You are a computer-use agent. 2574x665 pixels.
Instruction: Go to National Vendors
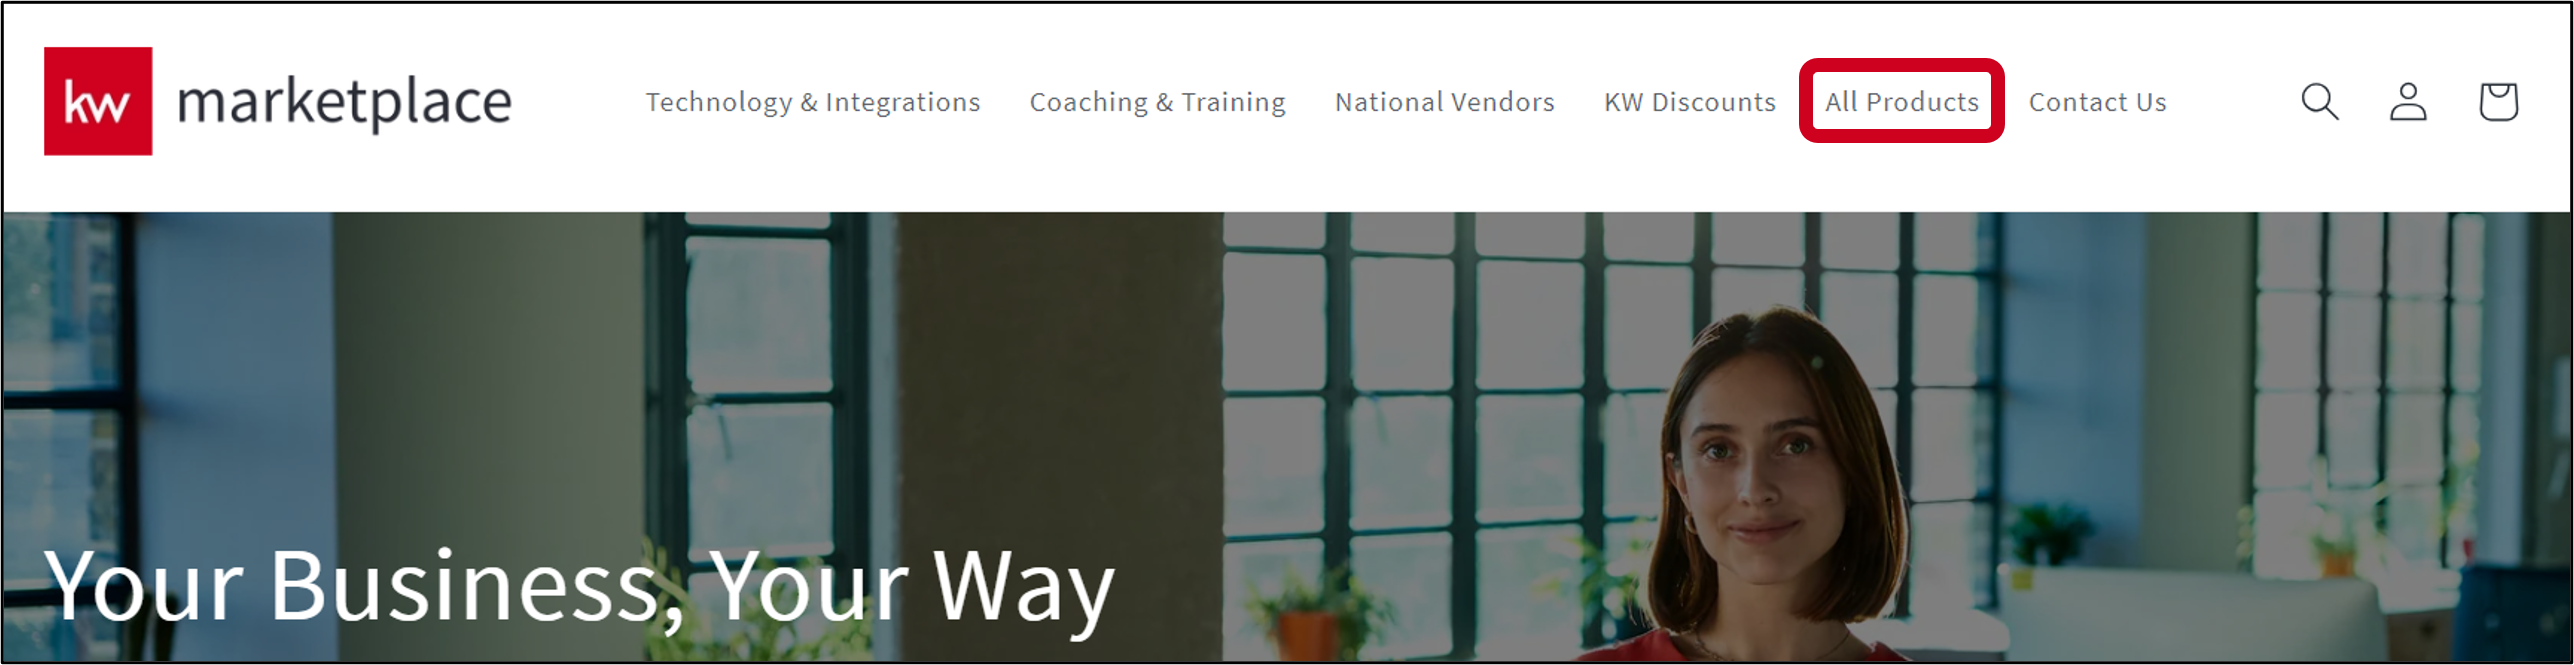[1445, 102]
